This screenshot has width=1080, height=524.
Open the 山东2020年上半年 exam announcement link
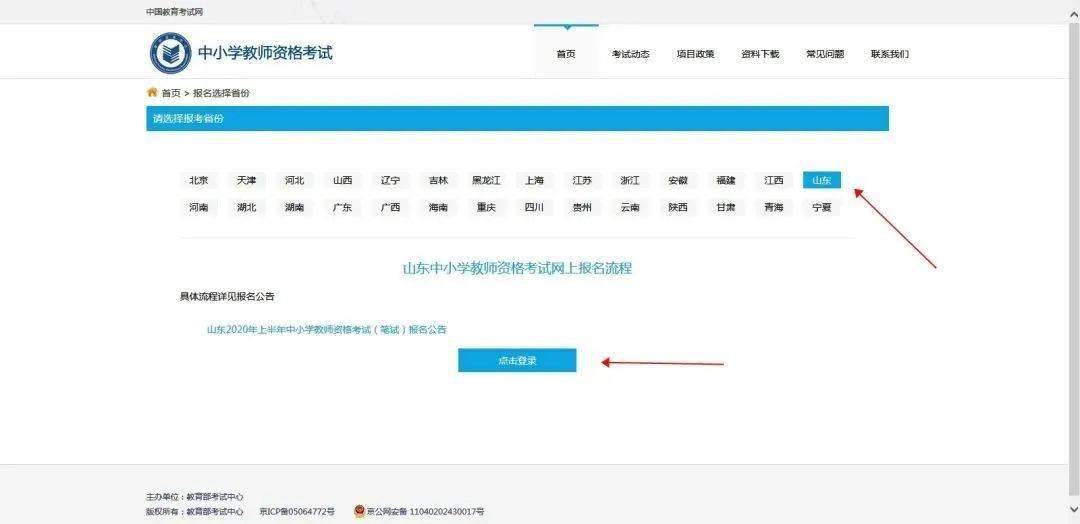click(326, 330)
